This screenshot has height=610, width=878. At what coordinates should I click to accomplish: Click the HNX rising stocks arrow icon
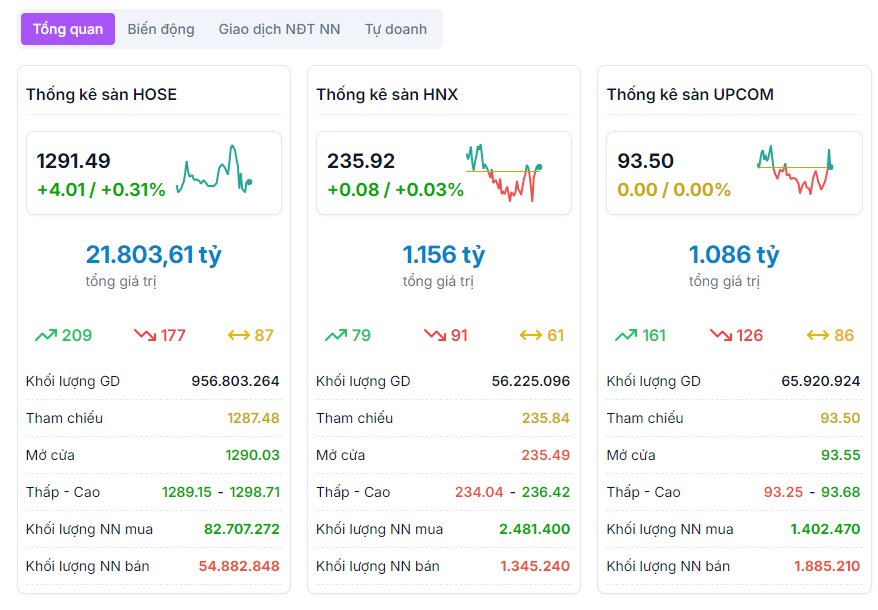(x=336, y=336)
